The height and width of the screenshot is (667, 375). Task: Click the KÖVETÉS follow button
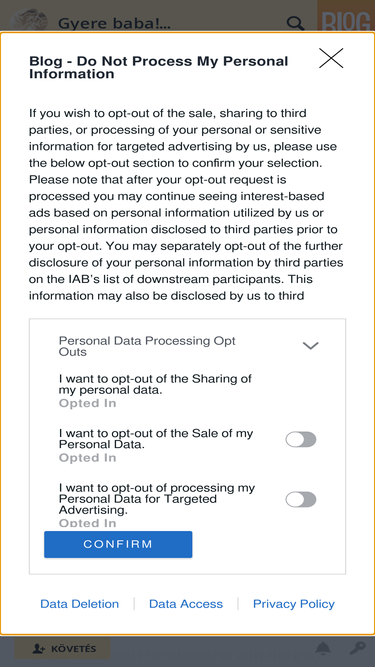[63, 648]
